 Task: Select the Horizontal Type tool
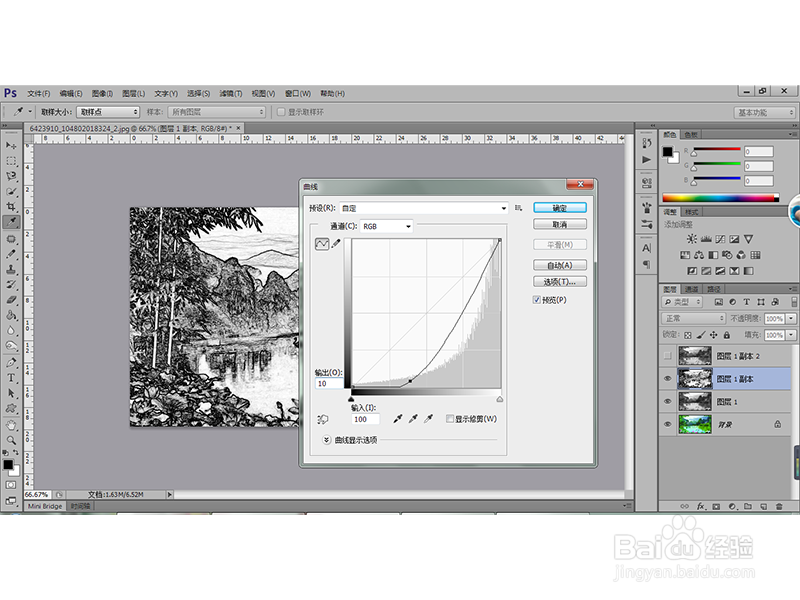11,378
